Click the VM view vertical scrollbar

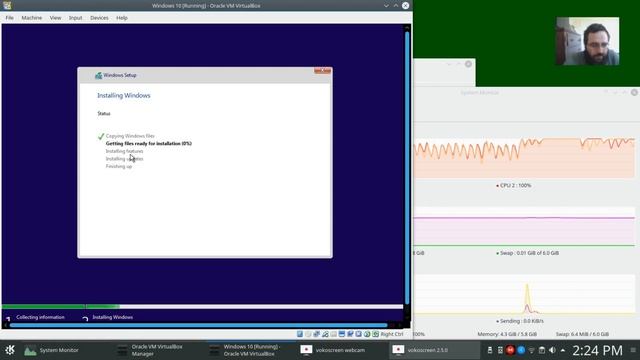407,167
